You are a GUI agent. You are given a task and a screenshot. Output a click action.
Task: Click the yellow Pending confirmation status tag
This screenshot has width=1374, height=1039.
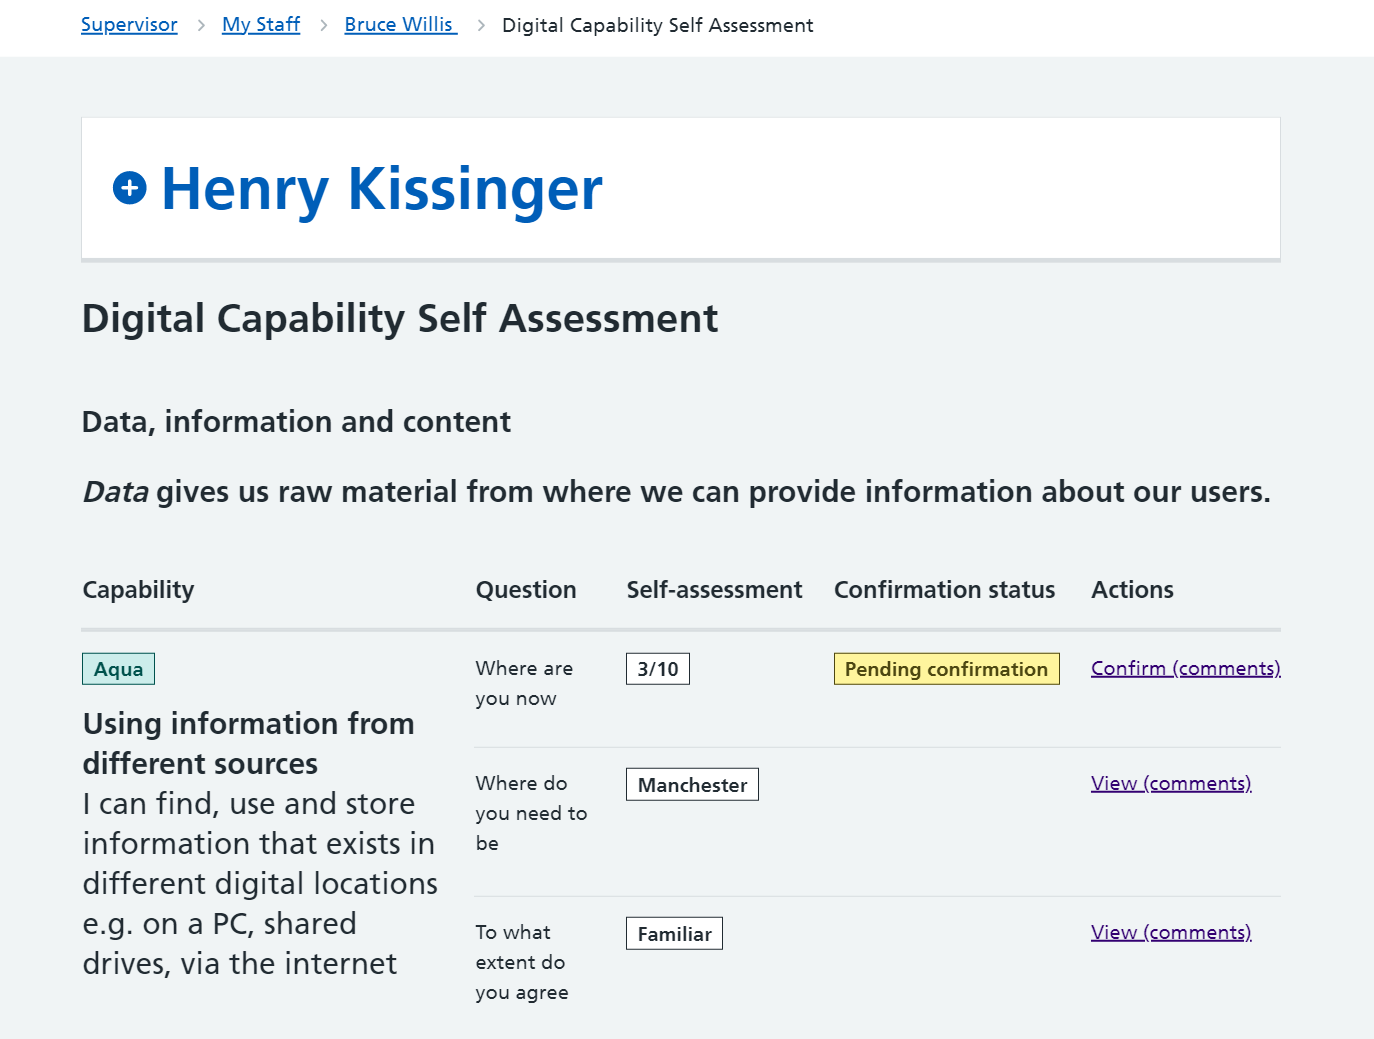(x=946, y=669)
